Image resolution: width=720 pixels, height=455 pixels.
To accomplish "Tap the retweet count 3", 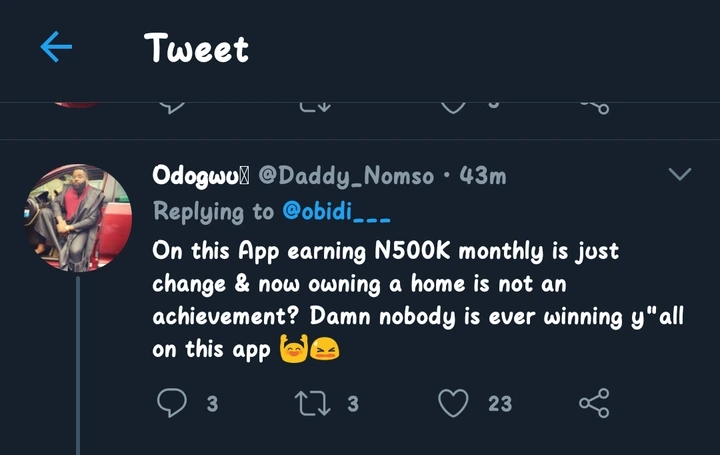I will (x=353, y=404).
